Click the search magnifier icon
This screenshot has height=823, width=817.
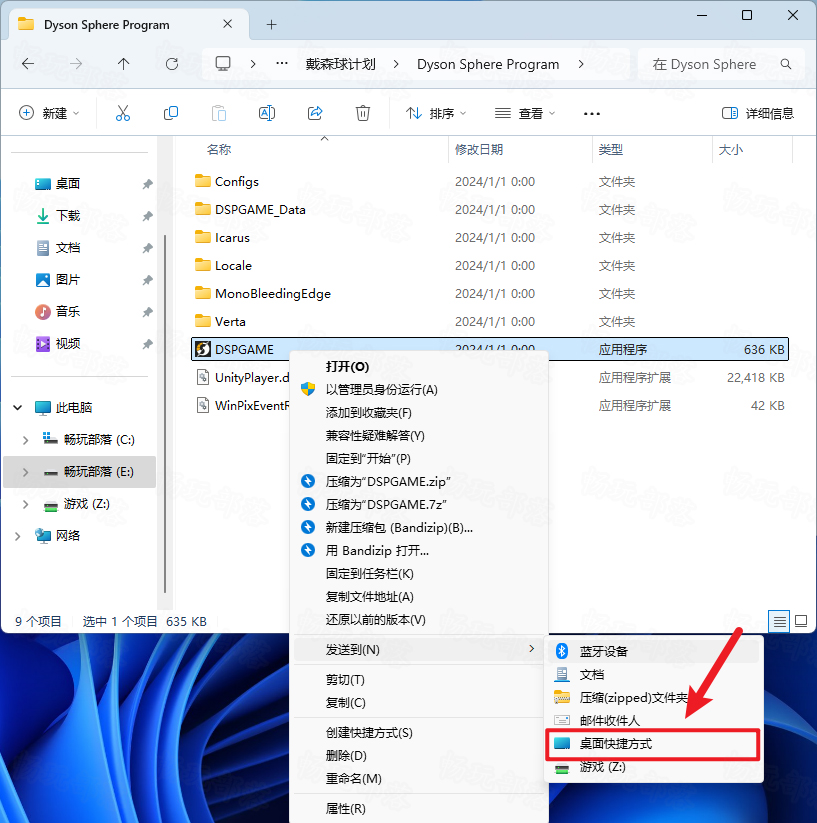pyautogui.click(x=786, y=64)
